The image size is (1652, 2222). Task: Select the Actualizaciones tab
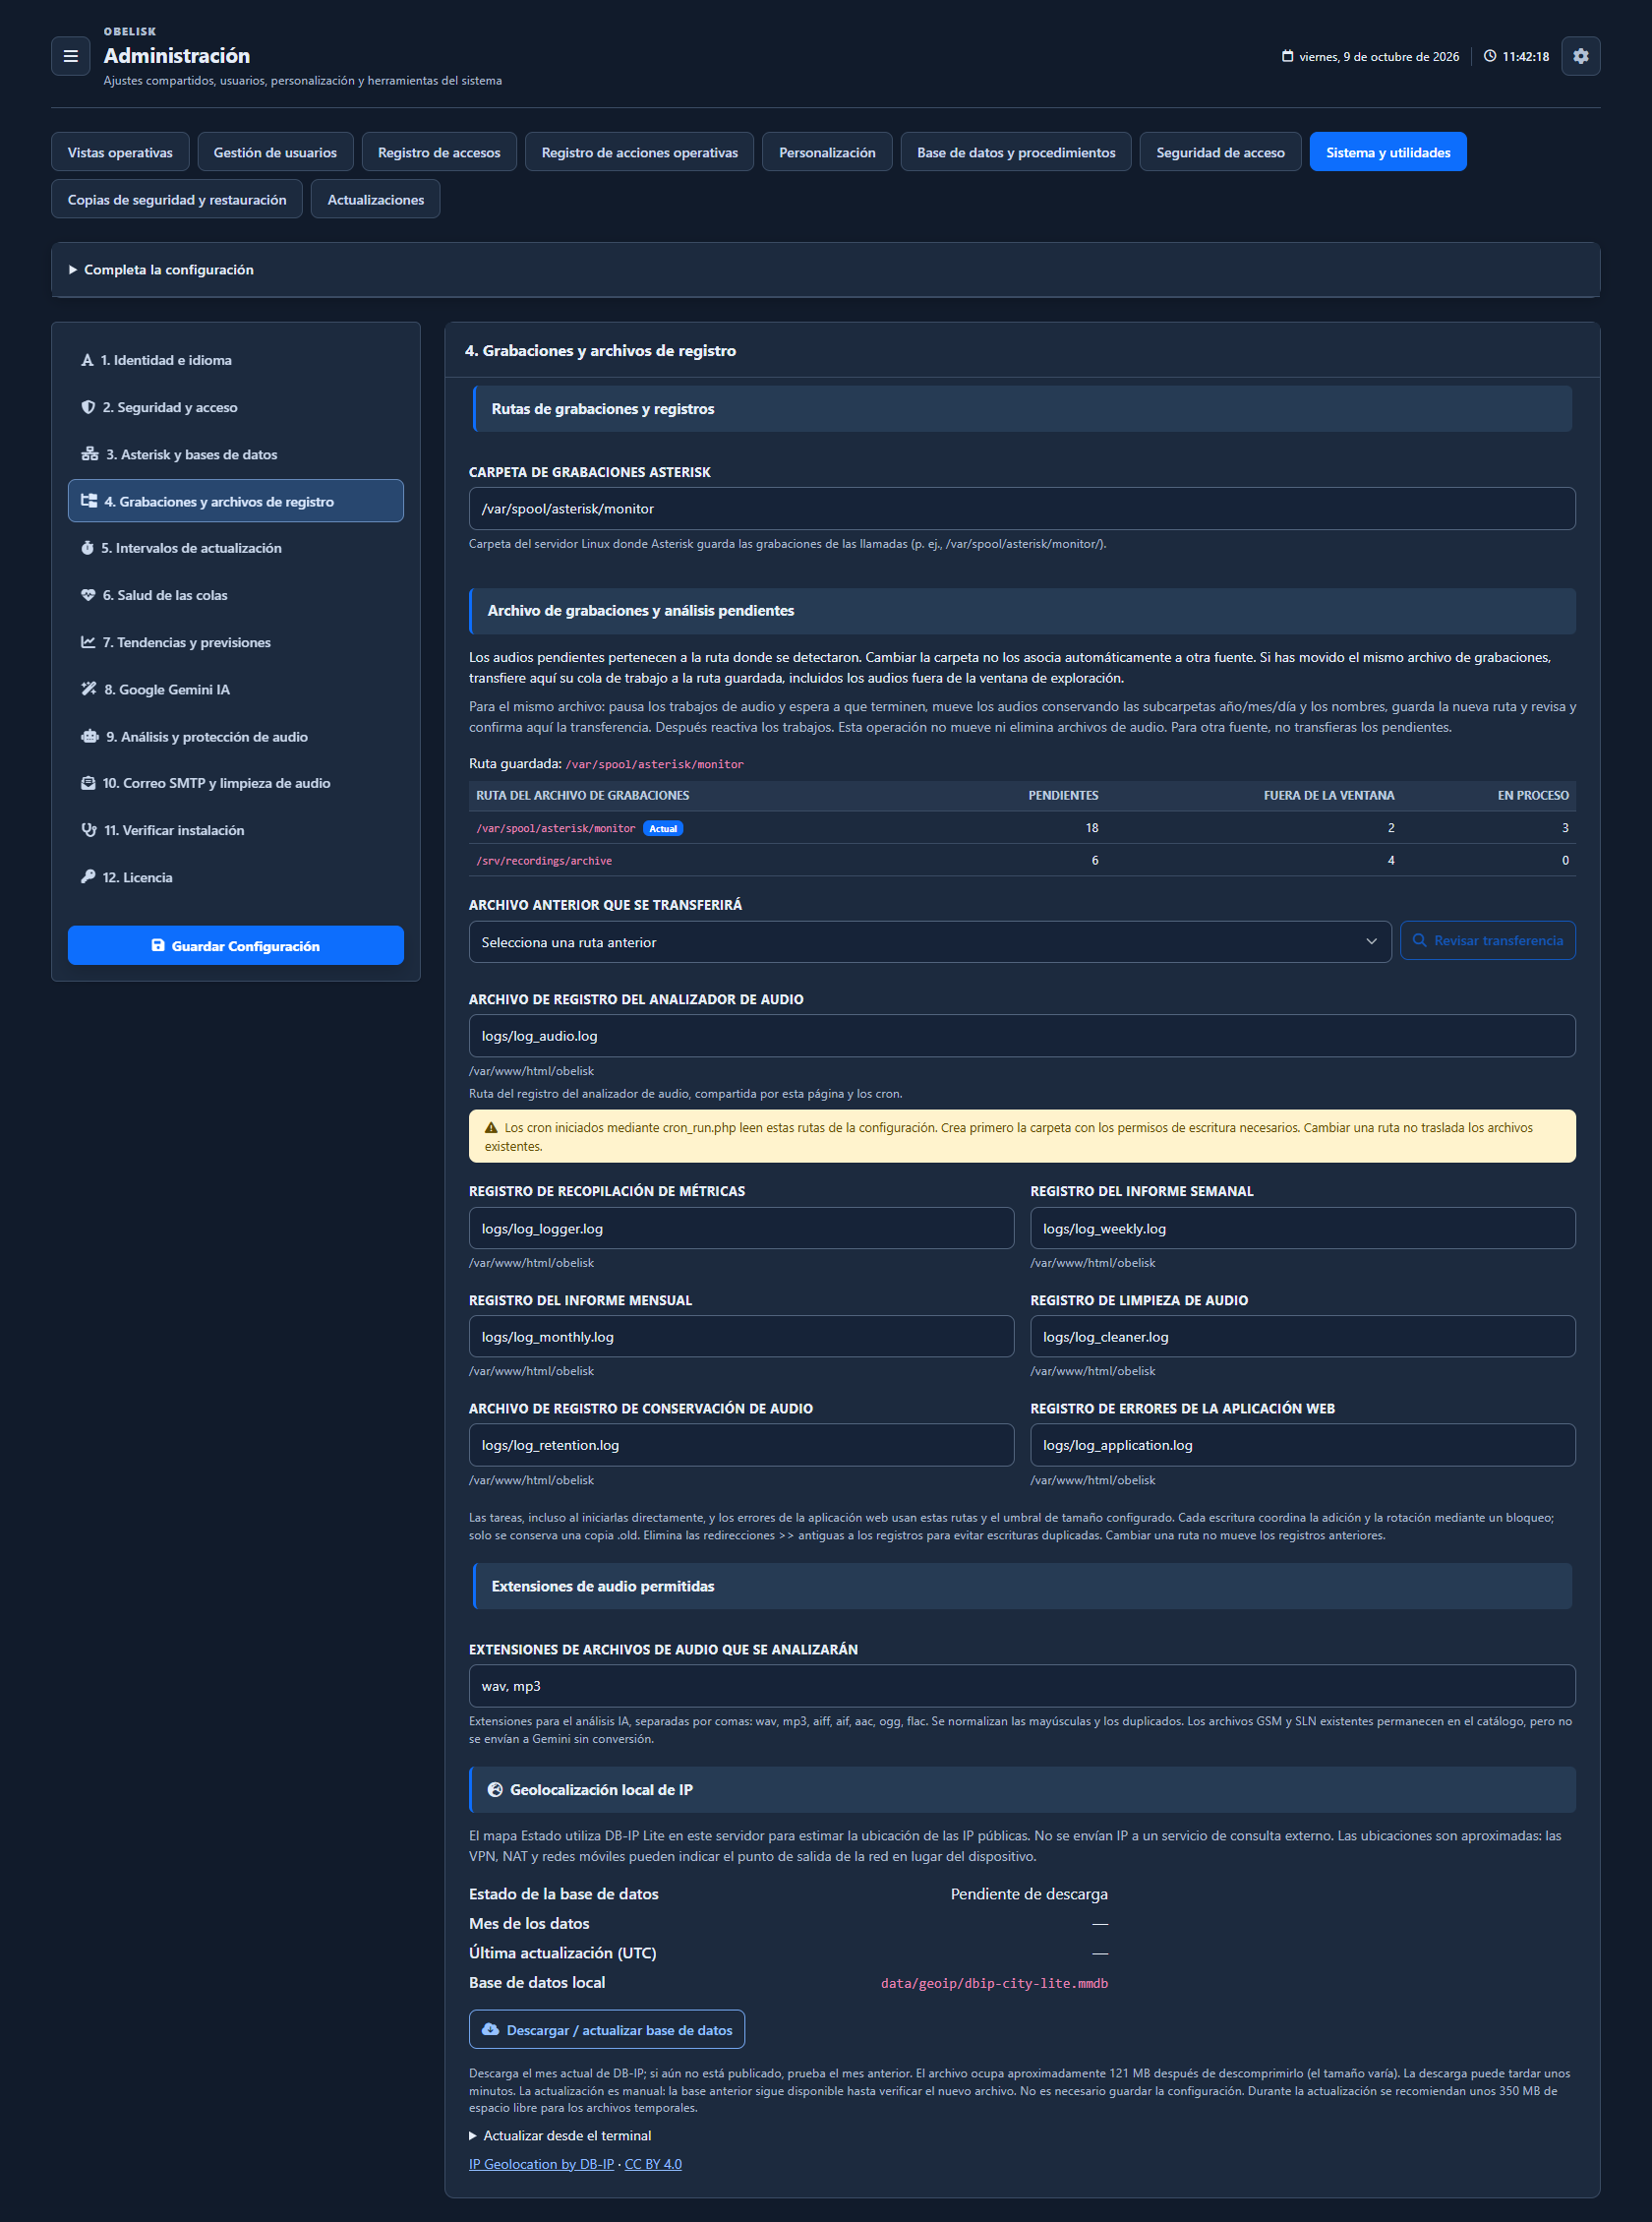click(x=375, y=200)
